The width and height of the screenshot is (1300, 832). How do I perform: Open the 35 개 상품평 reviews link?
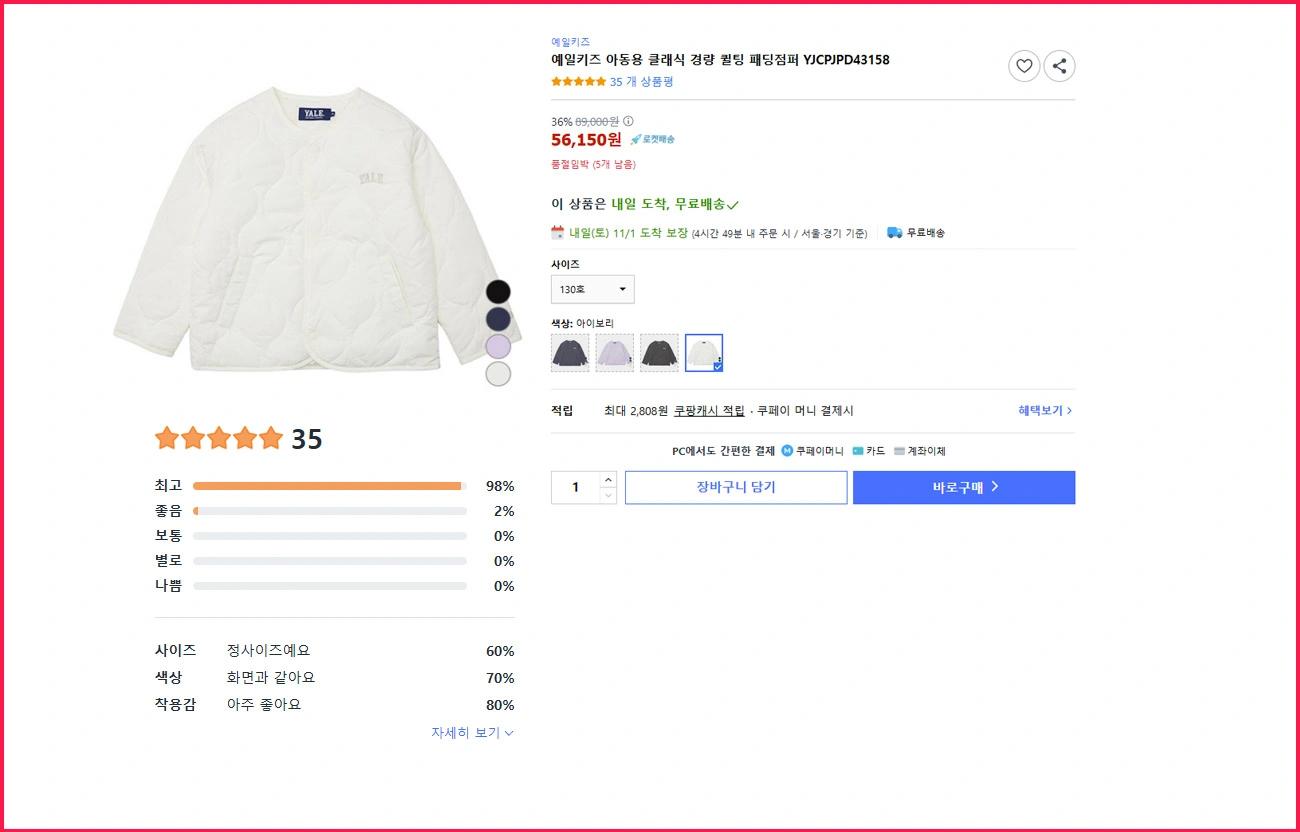click(642, 81)
